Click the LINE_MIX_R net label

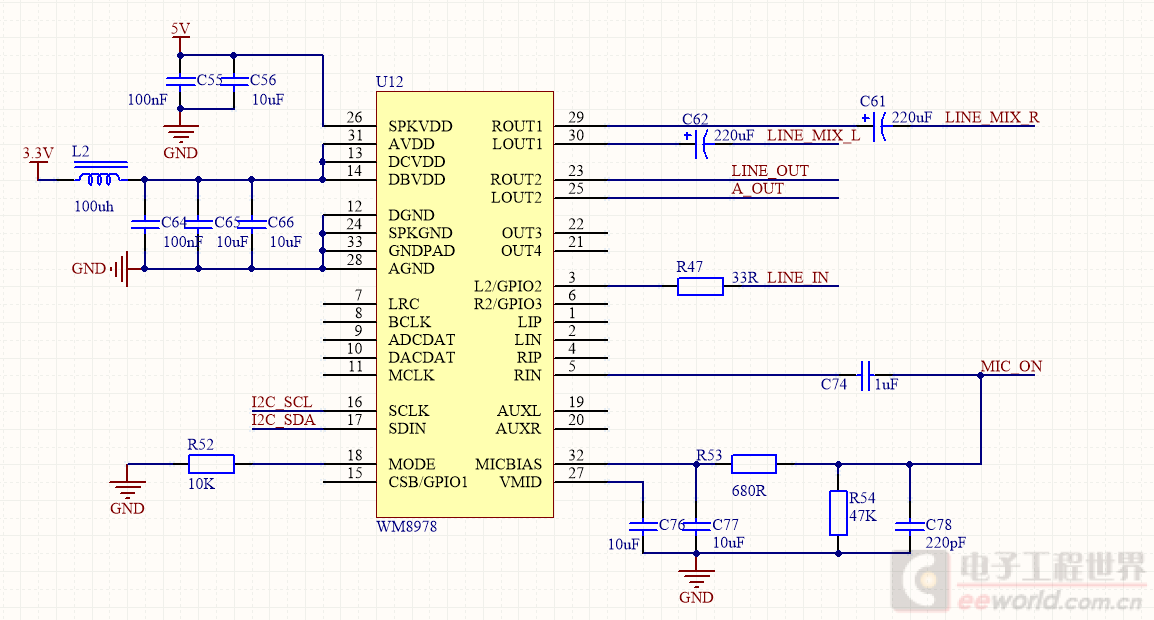992,118
